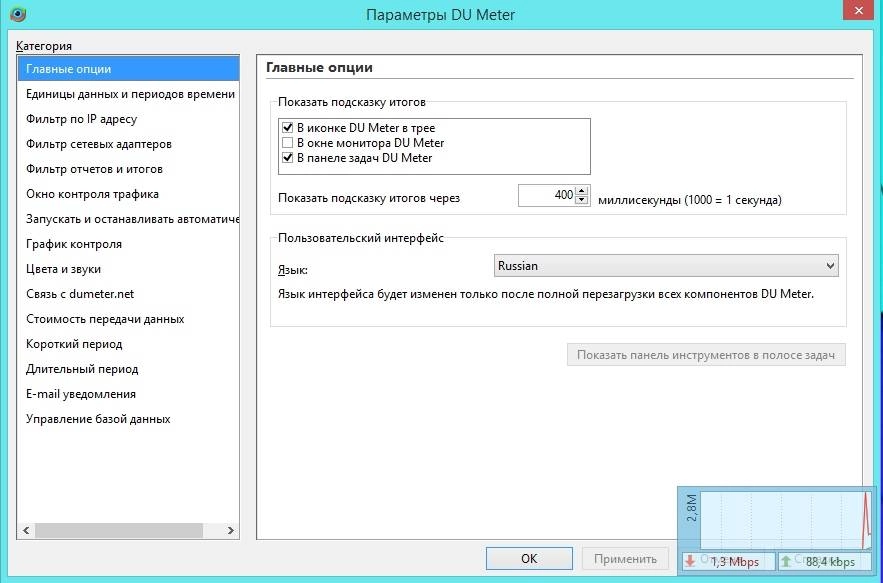Click the DU Meter traffic graph area

(x=786, y=521)
